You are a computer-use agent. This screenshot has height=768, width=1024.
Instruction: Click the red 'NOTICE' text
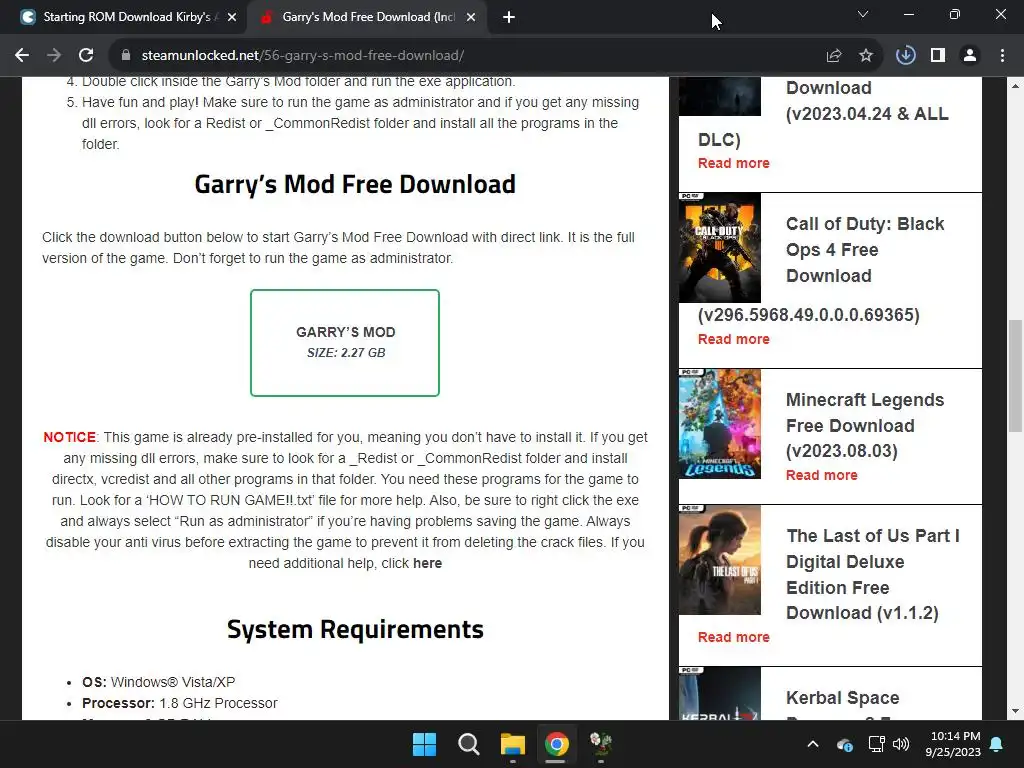tap(69, 437)
